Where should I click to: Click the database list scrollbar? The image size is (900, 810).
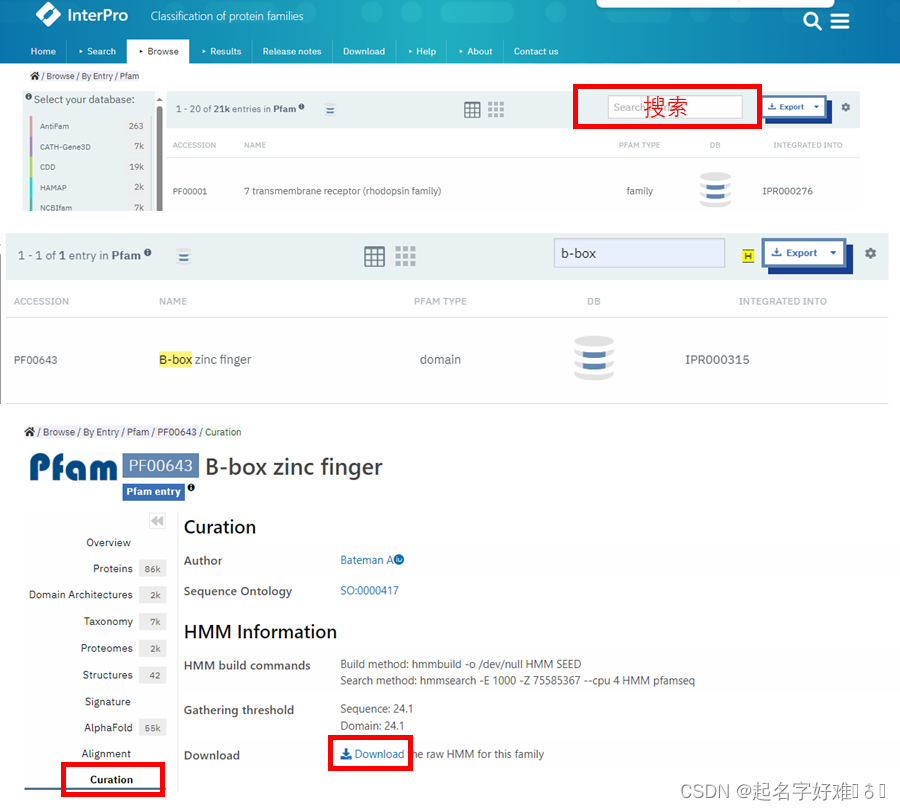(x=160, y=158)
